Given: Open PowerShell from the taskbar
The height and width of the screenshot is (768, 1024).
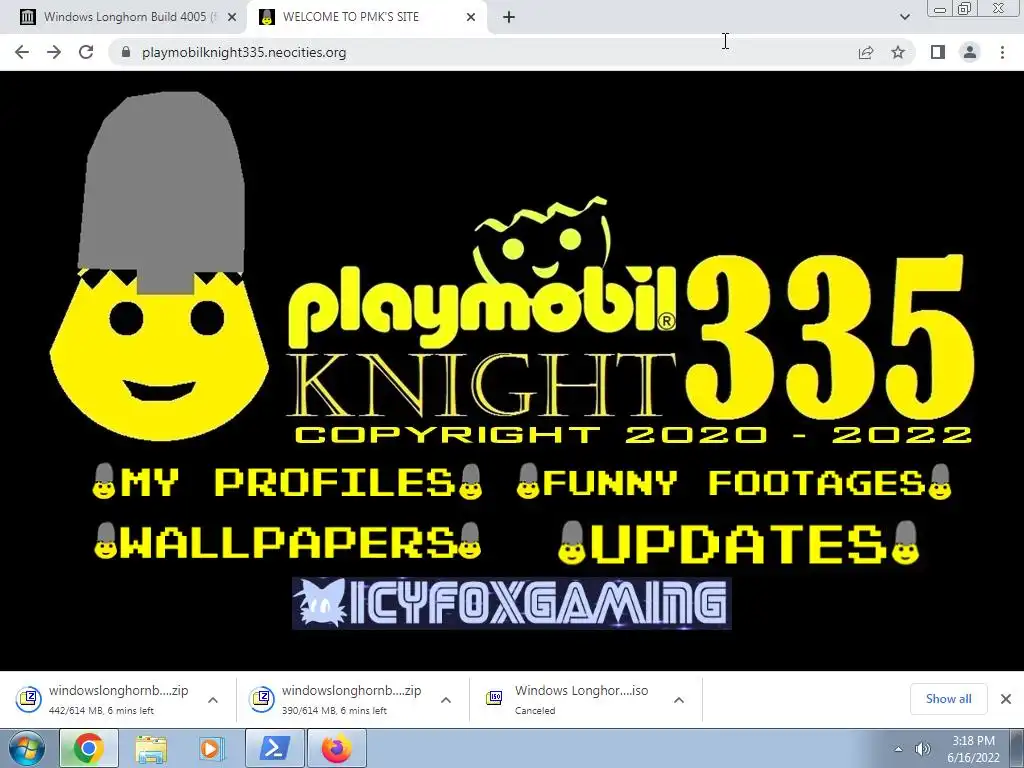Looking at the screenshot, I should tap(274, 748).
